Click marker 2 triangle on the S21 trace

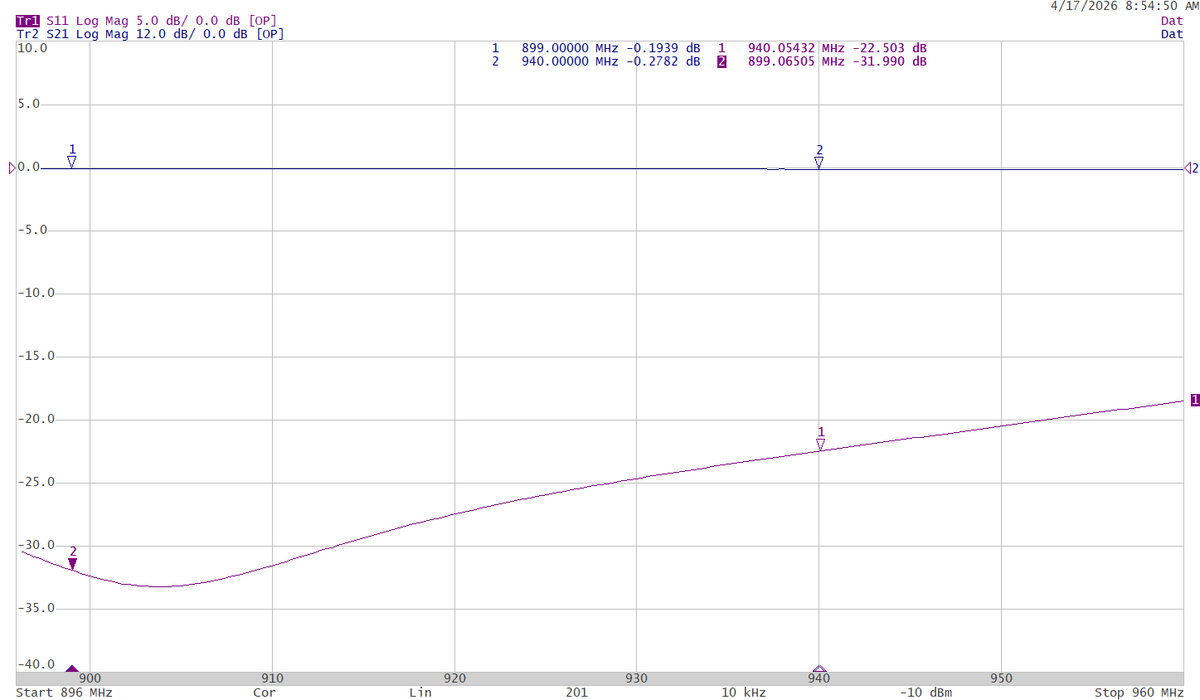click(819, 162)
